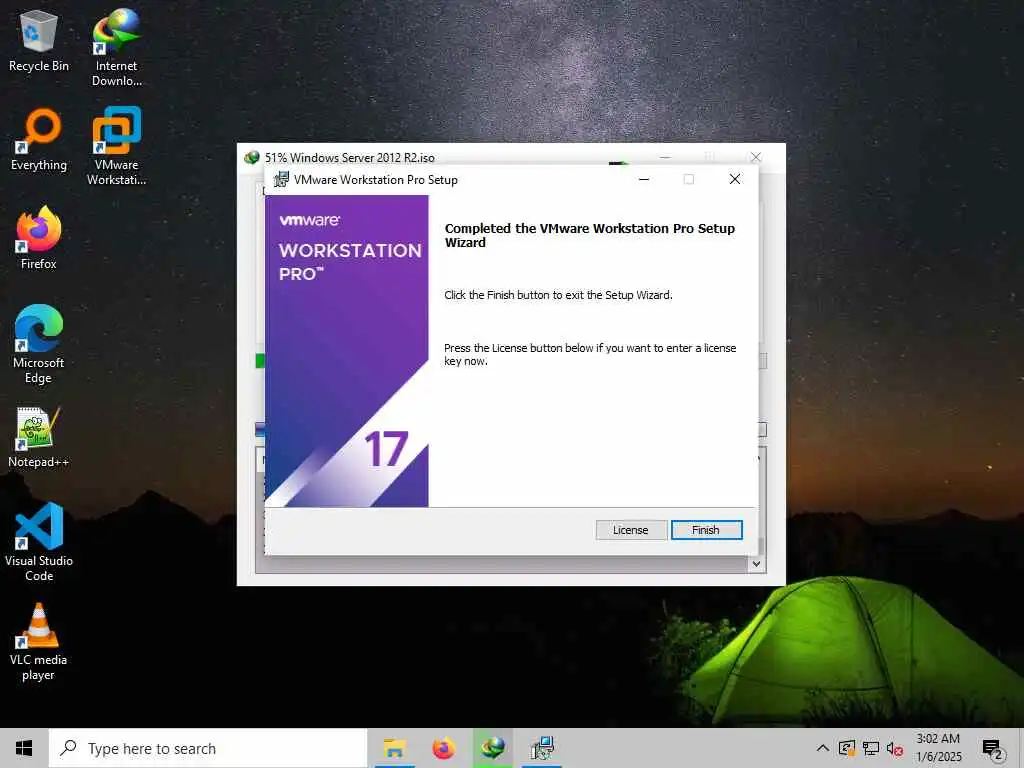Select Visual Studio Code desktop icon
Image resolution: width=1024 pixels, height=768 pixels.
point(39,542)
